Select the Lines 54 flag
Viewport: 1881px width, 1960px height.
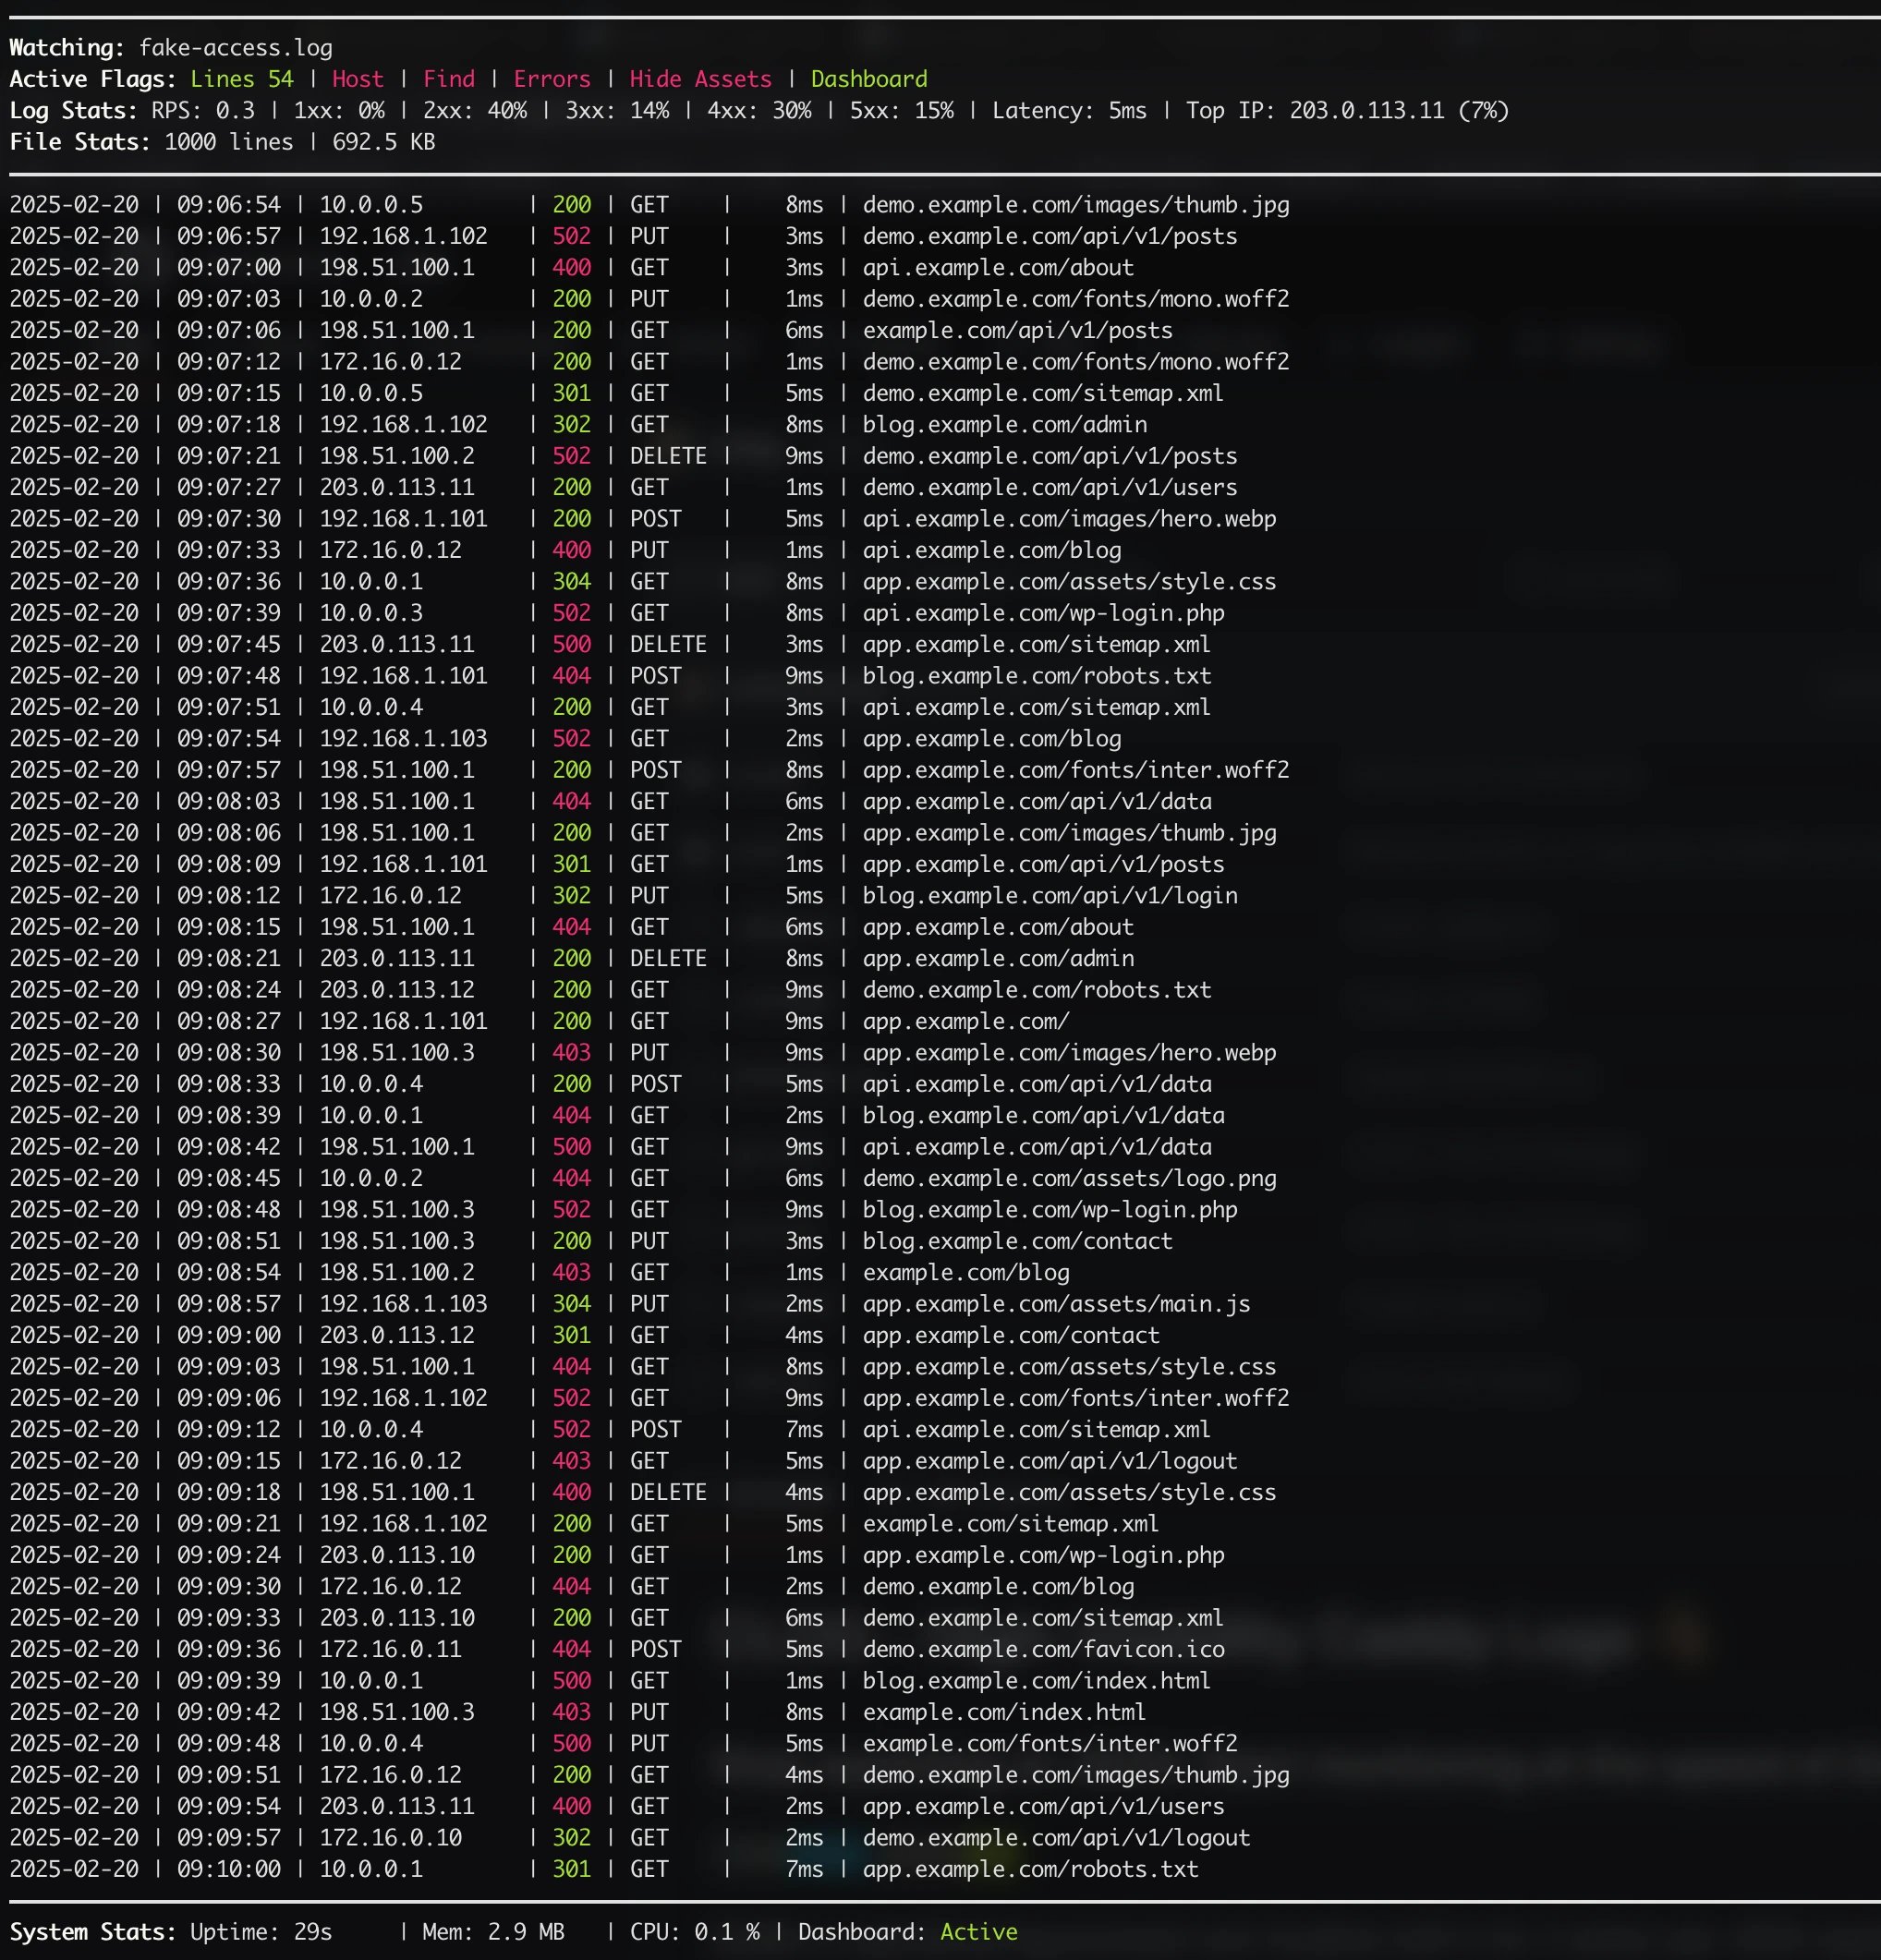pyautogui.click(x=242, y=79)
